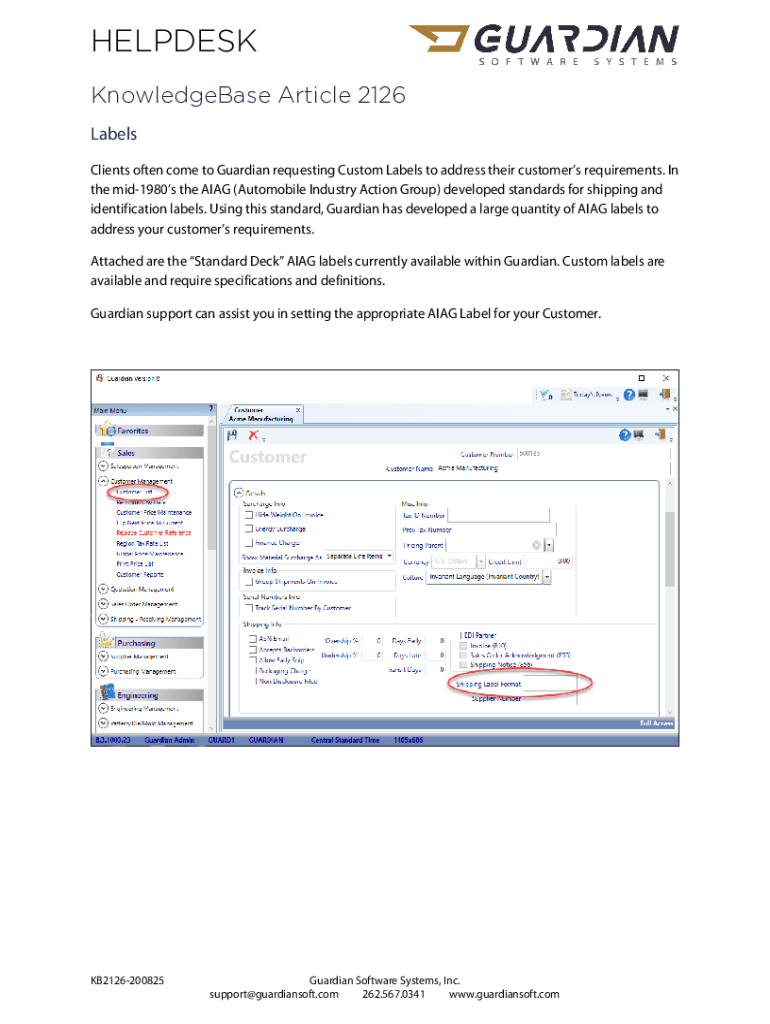Expand Quotation Management in Main Menu
This screenshot has width=770, height=1024.
(x=102, y=589)
